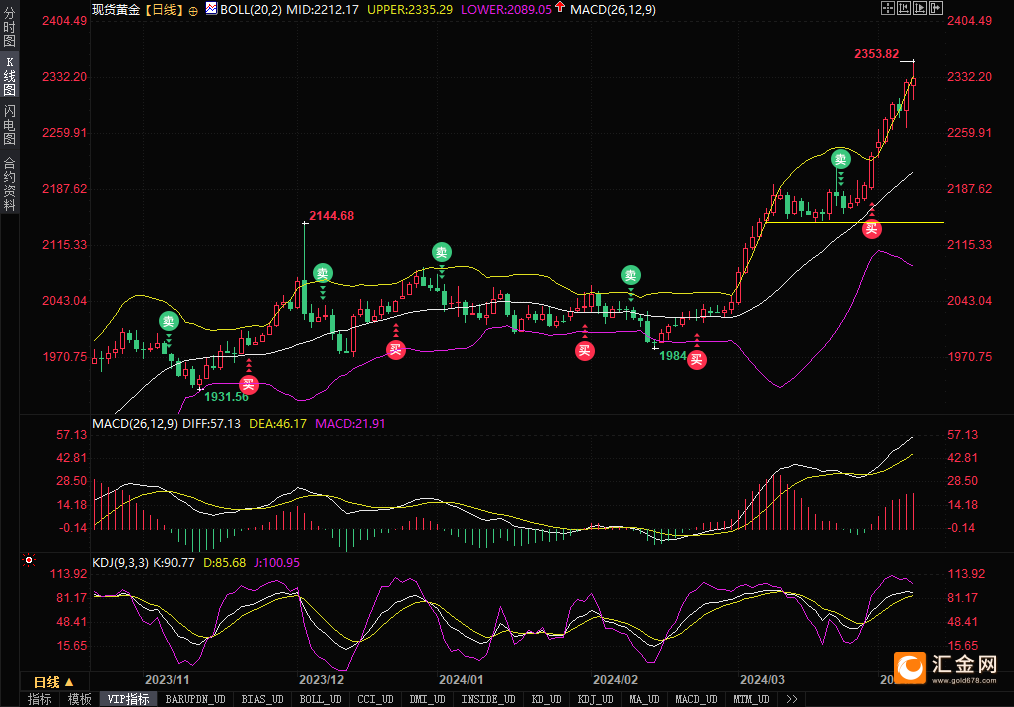The height and width of the screenshot is (707, 1014).
Task: Click the red sun icon beside KDJ panel
Action: (28, 560)
